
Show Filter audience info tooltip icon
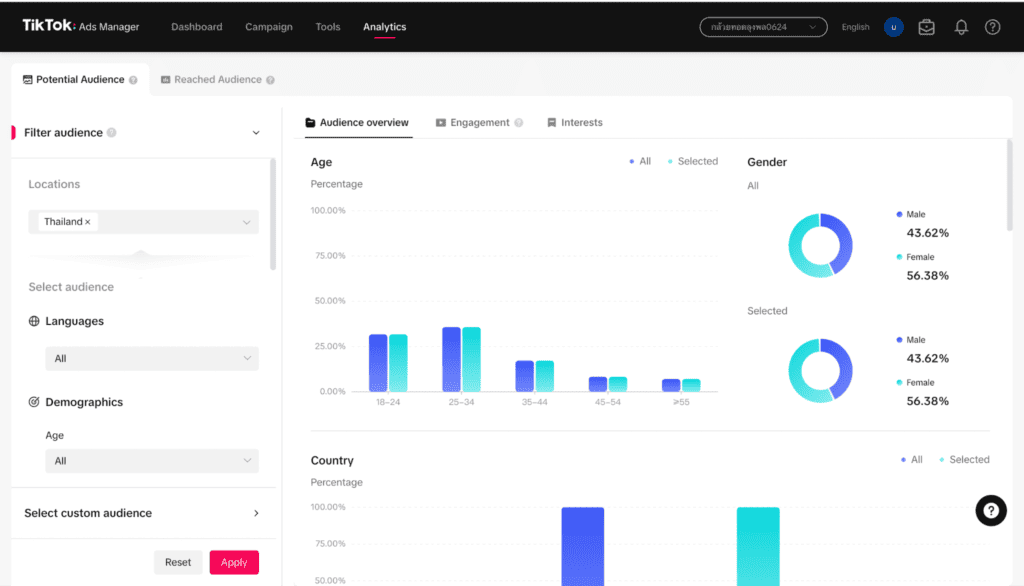[112, 133]
